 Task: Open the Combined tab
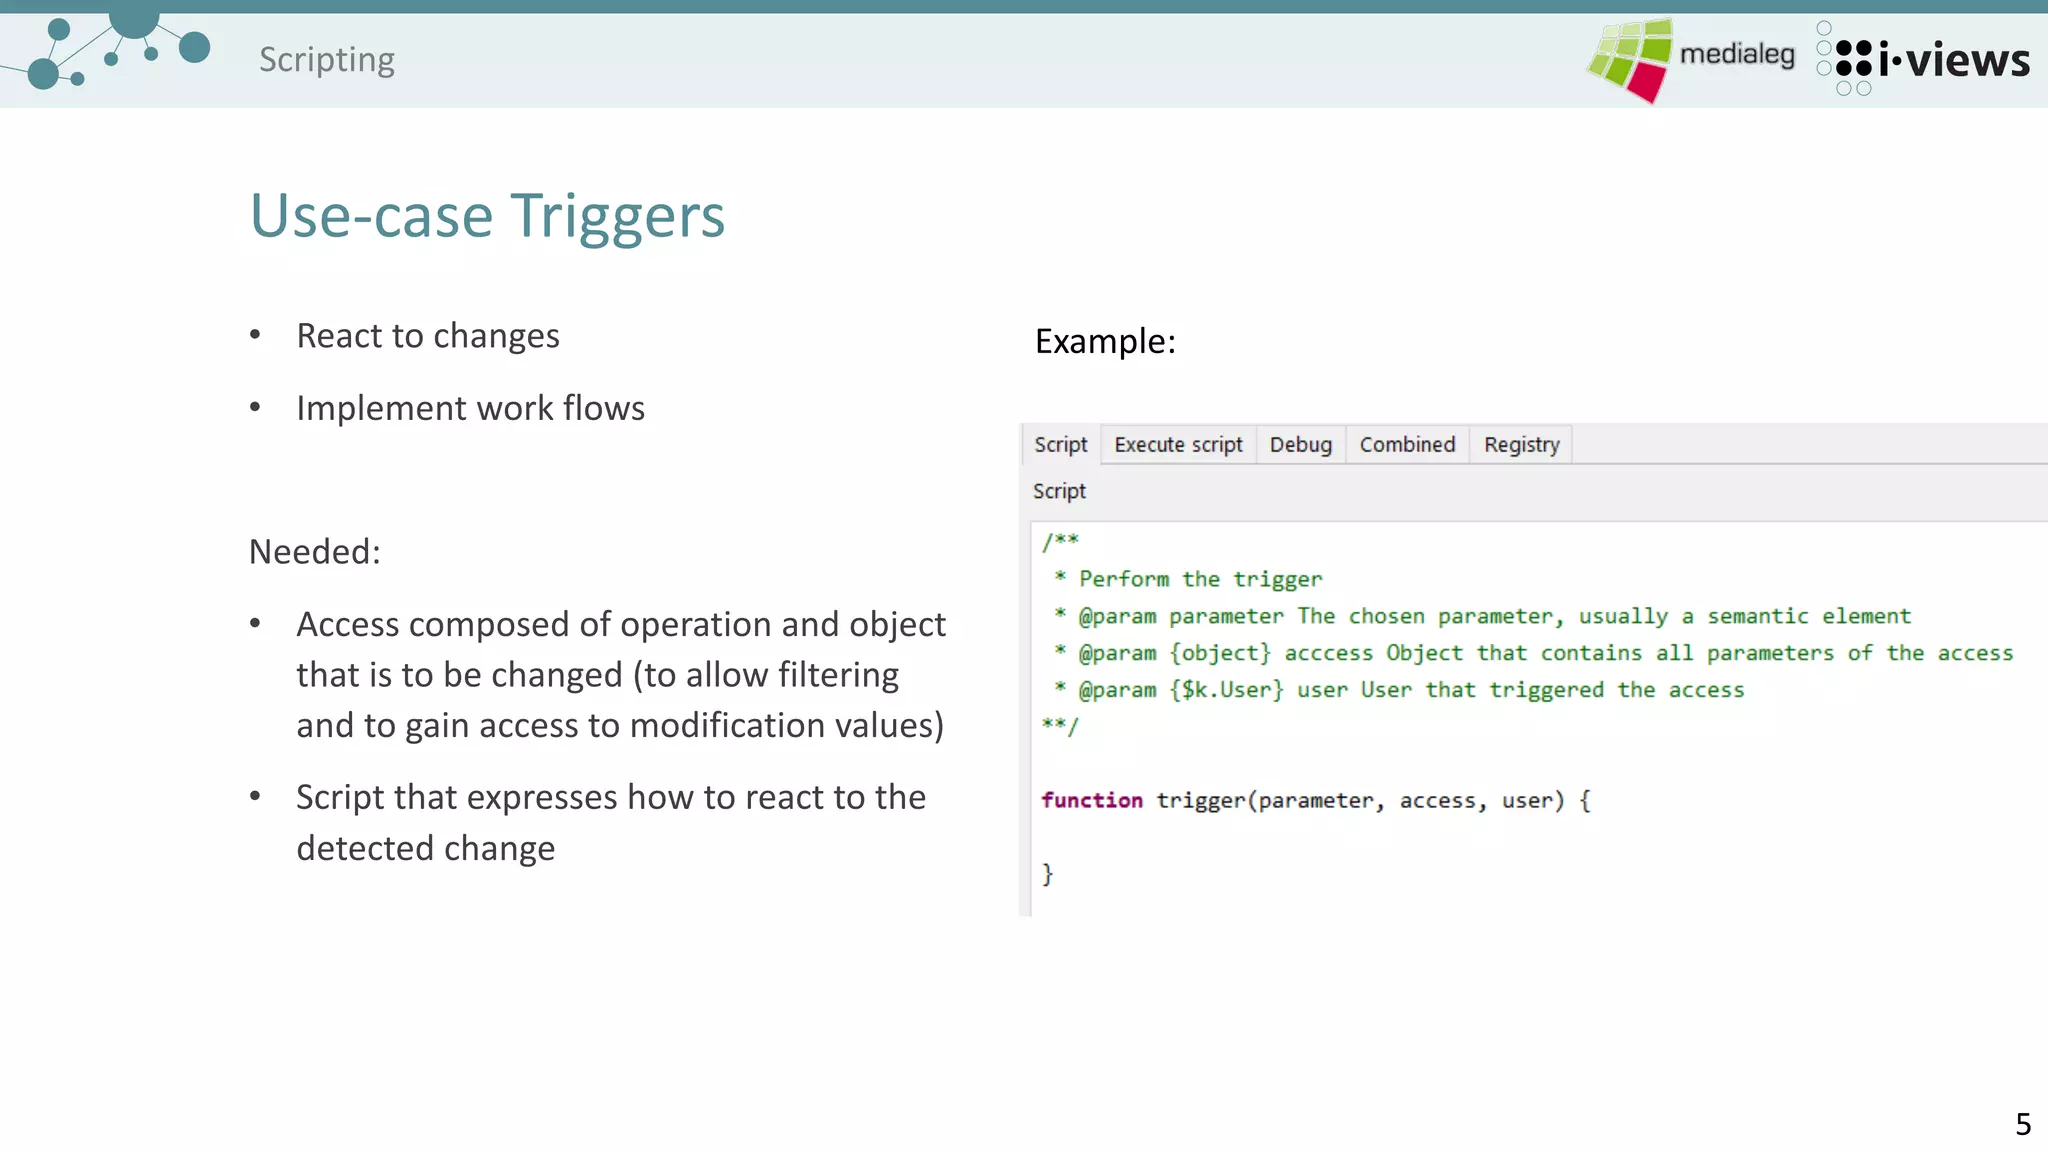tap(1407, 444)
